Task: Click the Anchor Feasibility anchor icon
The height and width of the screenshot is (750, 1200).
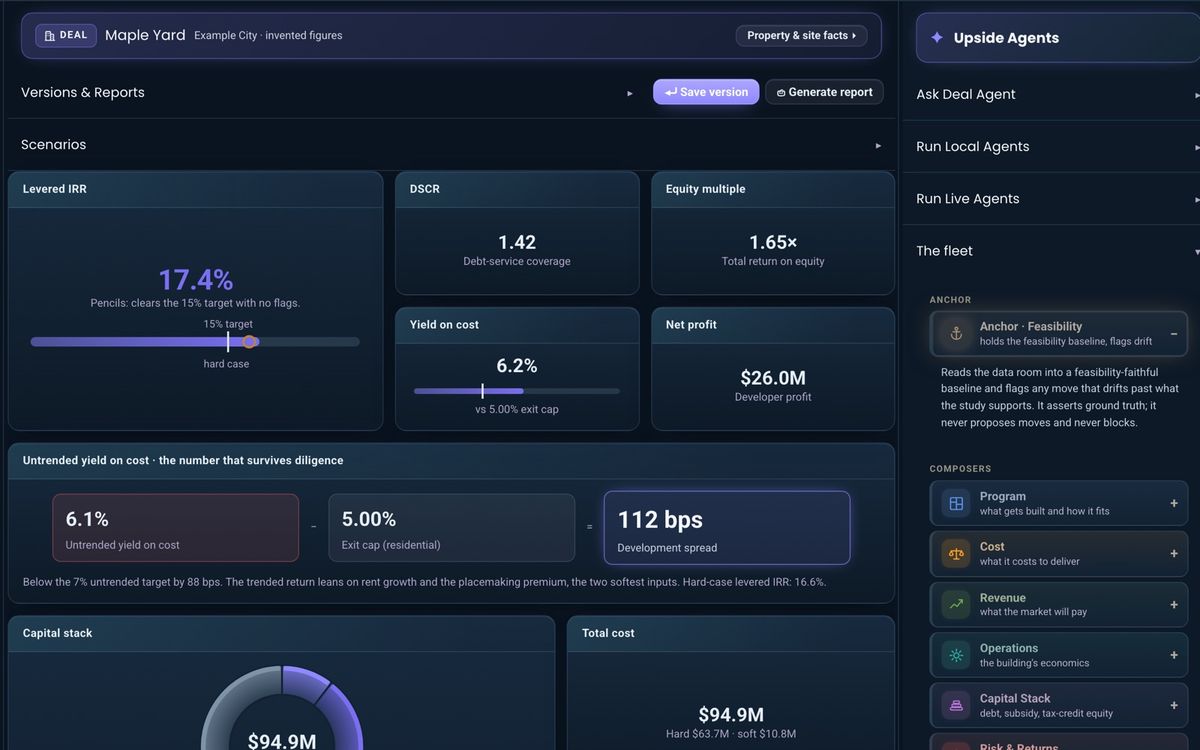Action: (x=956, y=334)
